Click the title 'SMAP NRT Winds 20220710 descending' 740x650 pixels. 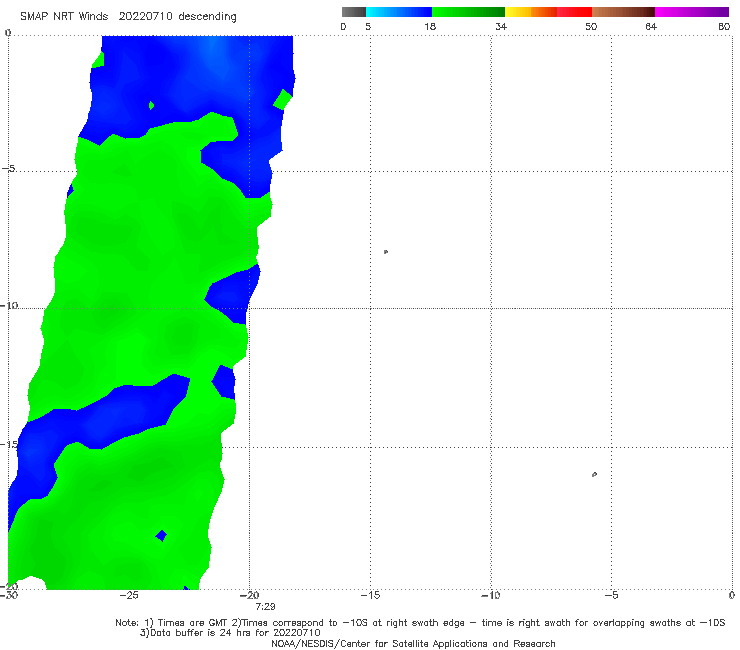point(128,16)
